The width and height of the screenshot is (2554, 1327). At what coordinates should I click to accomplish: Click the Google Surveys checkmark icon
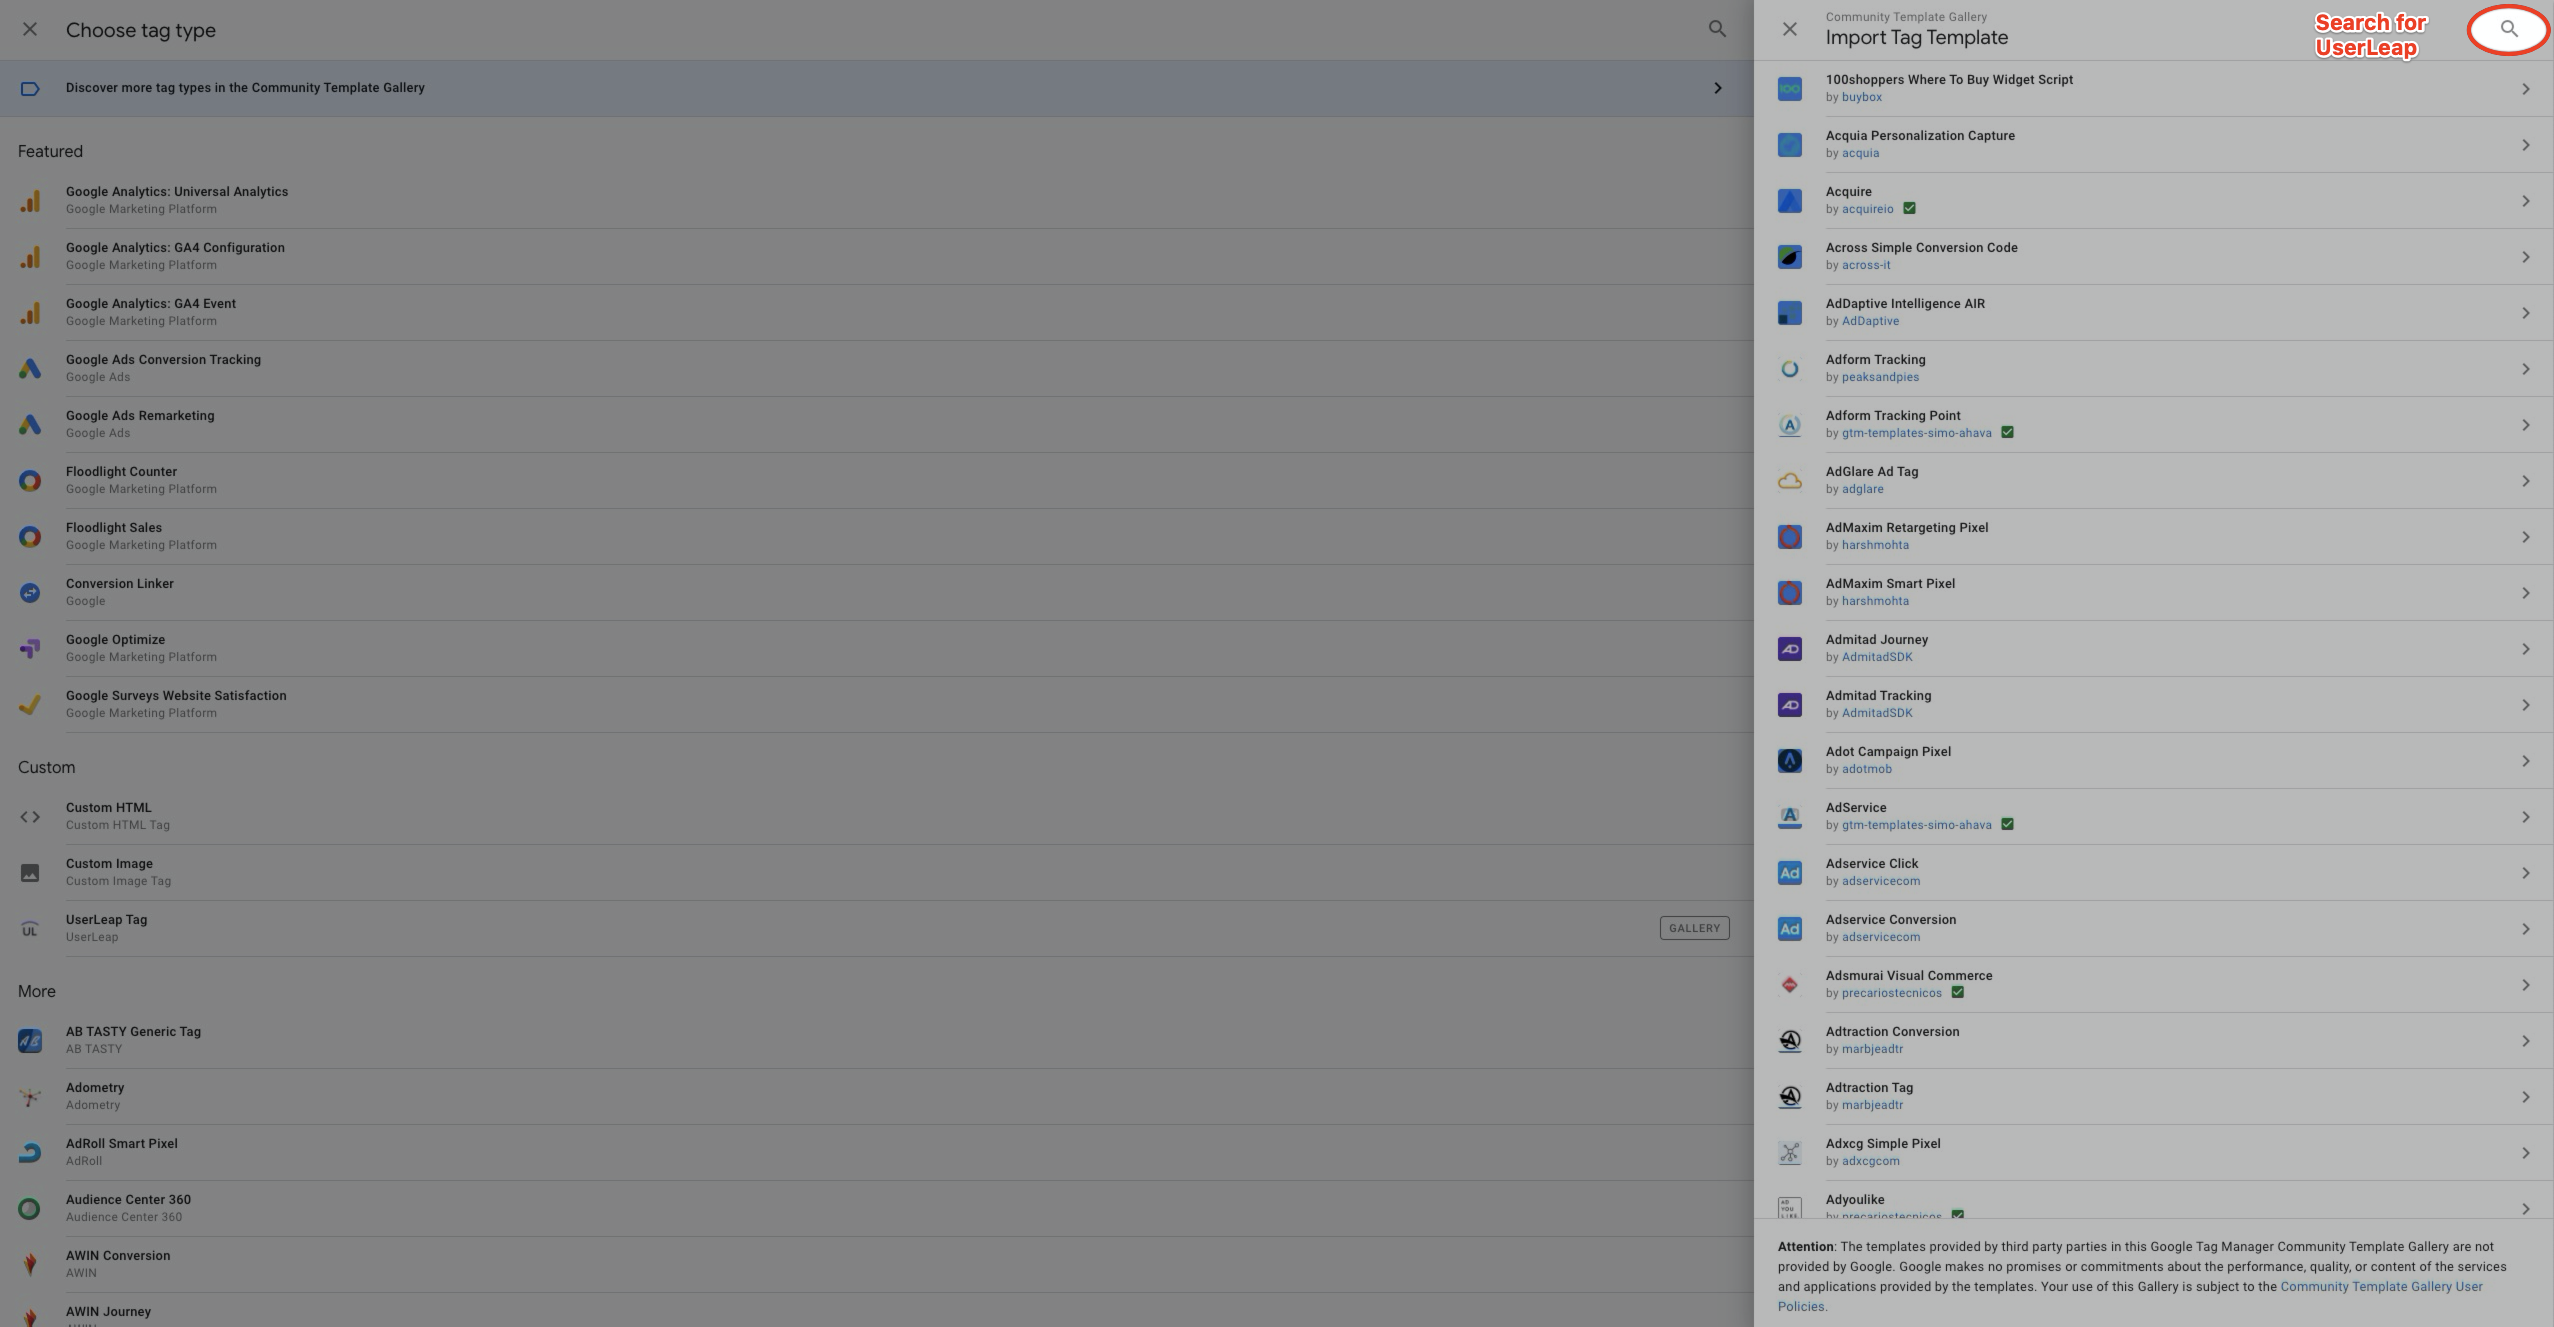pyautogui.click(x=30, y=705)
